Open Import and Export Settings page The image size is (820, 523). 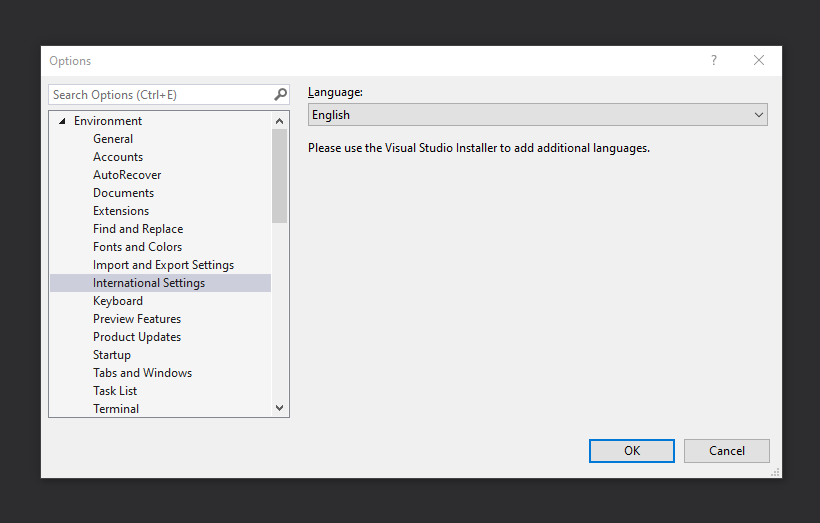pyautogui.click(x=163, y=265)
